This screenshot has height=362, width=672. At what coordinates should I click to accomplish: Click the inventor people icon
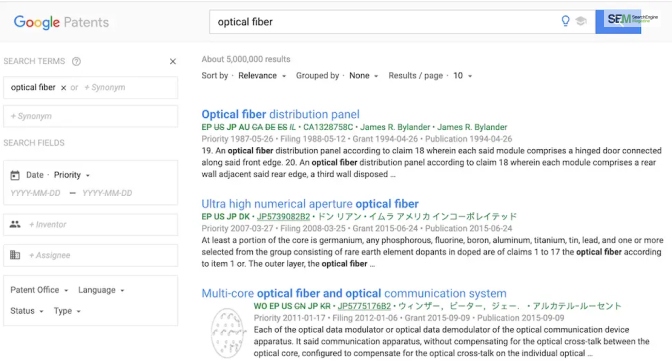(15, 224)
